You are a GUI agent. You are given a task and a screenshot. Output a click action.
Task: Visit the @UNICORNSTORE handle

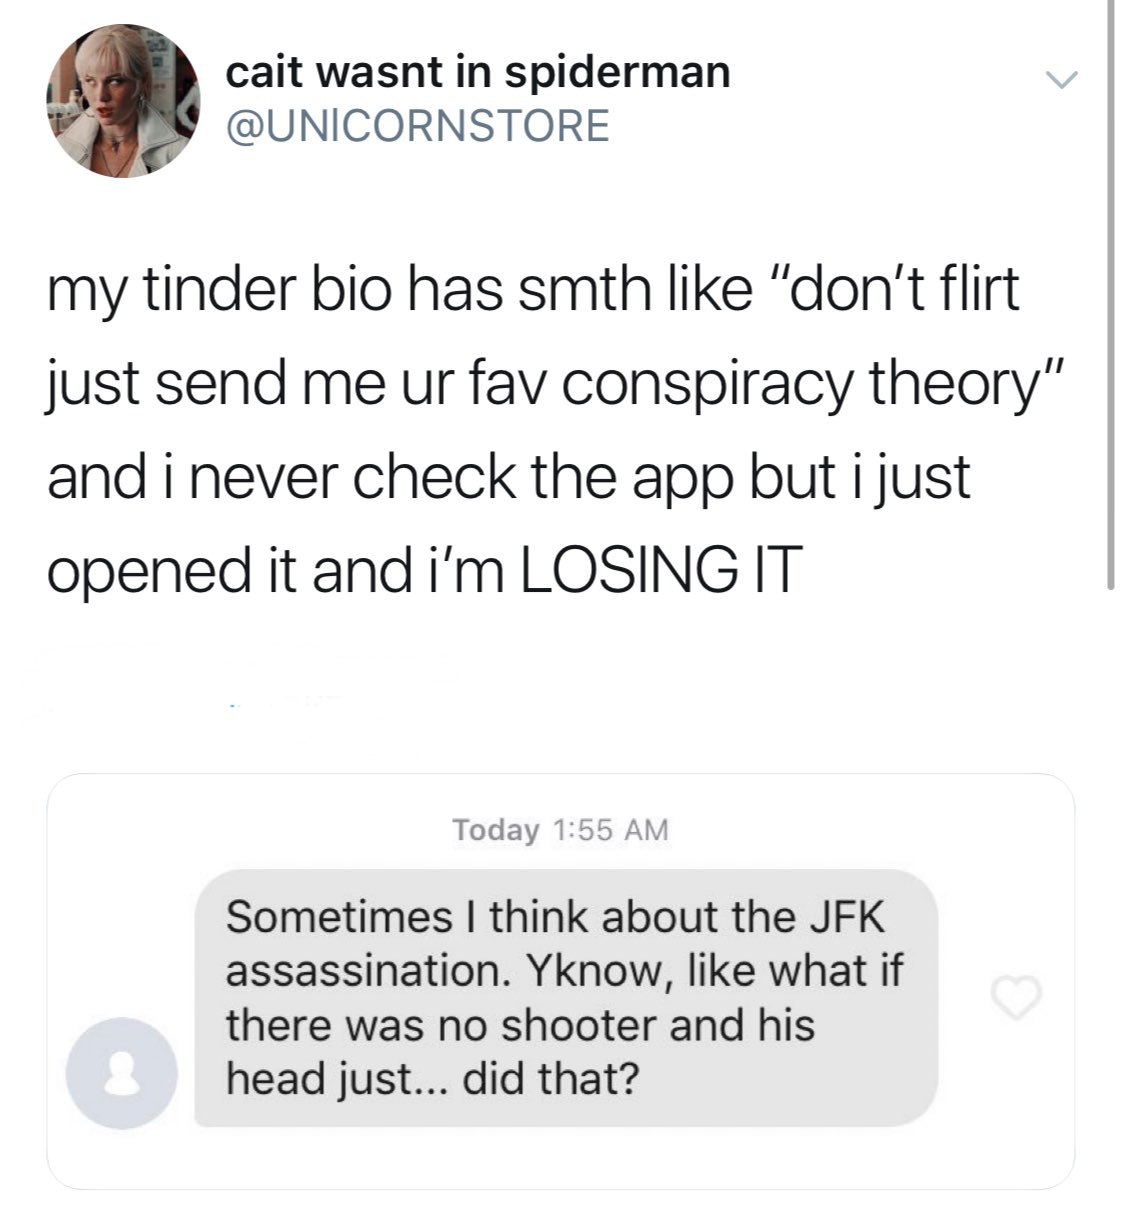click(x=419, y=126)
